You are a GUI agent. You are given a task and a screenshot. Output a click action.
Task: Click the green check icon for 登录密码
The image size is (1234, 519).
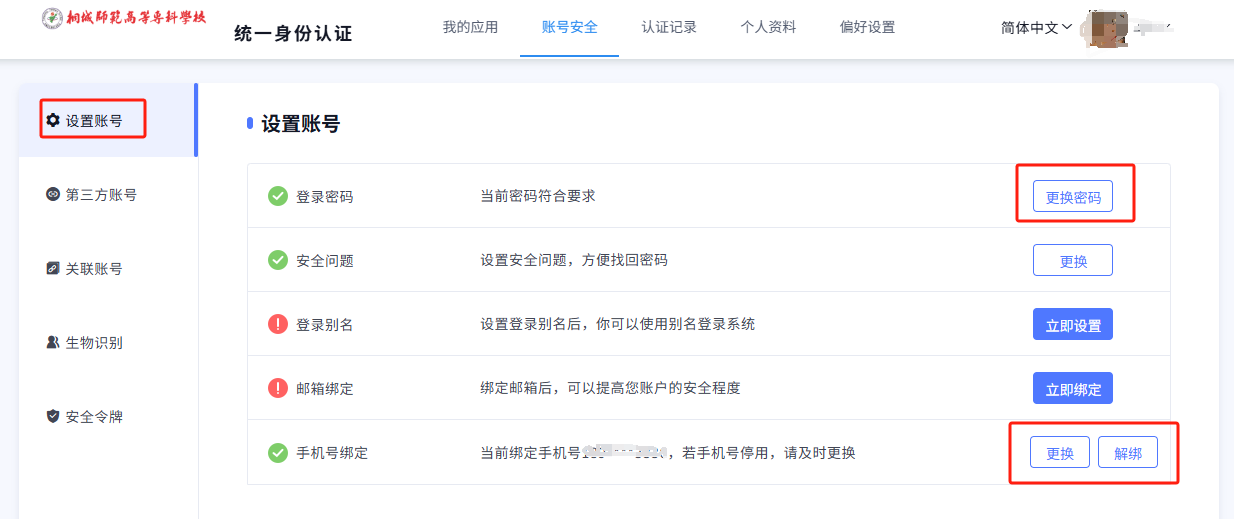278,196
